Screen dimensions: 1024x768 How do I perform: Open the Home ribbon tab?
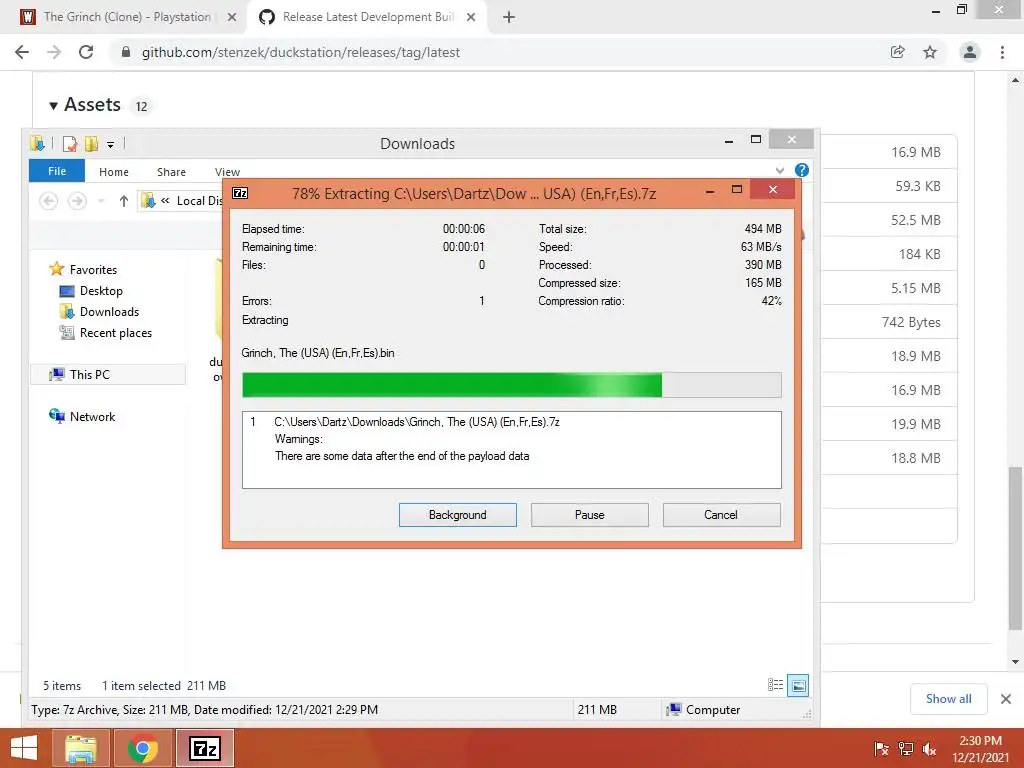coord(114,172)
